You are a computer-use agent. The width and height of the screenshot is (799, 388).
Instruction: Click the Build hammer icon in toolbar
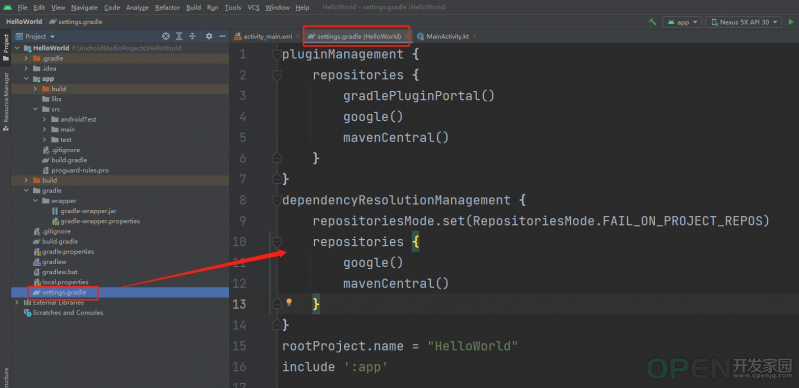click(x=652, y=22)
